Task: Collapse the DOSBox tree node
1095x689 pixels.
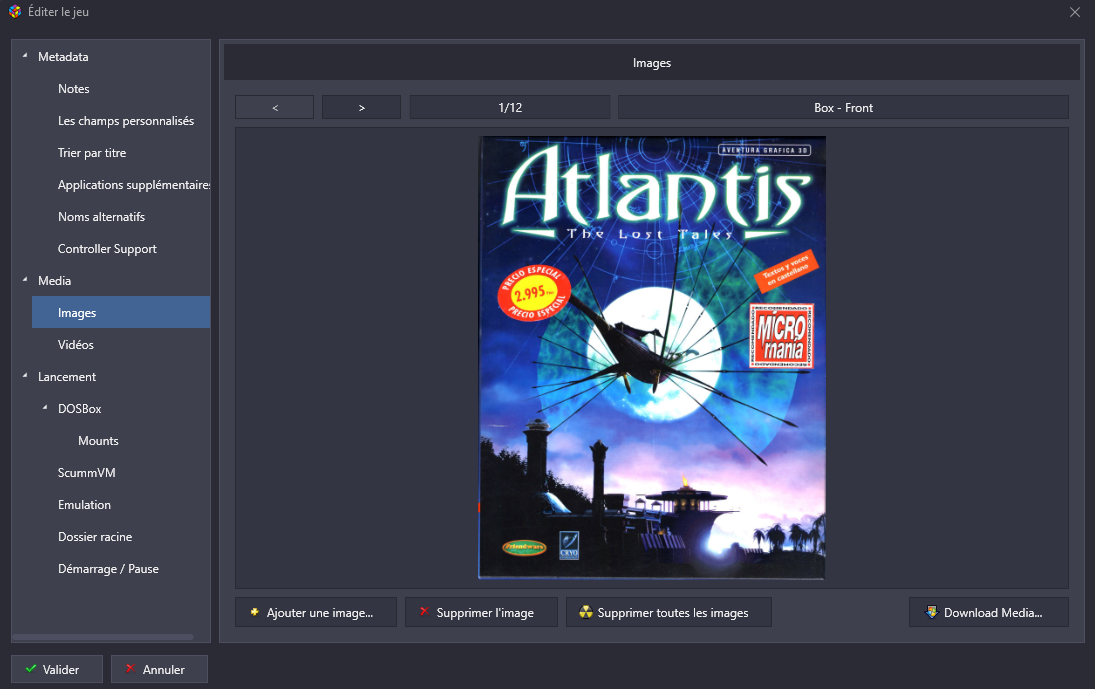Action: [45, 408]
